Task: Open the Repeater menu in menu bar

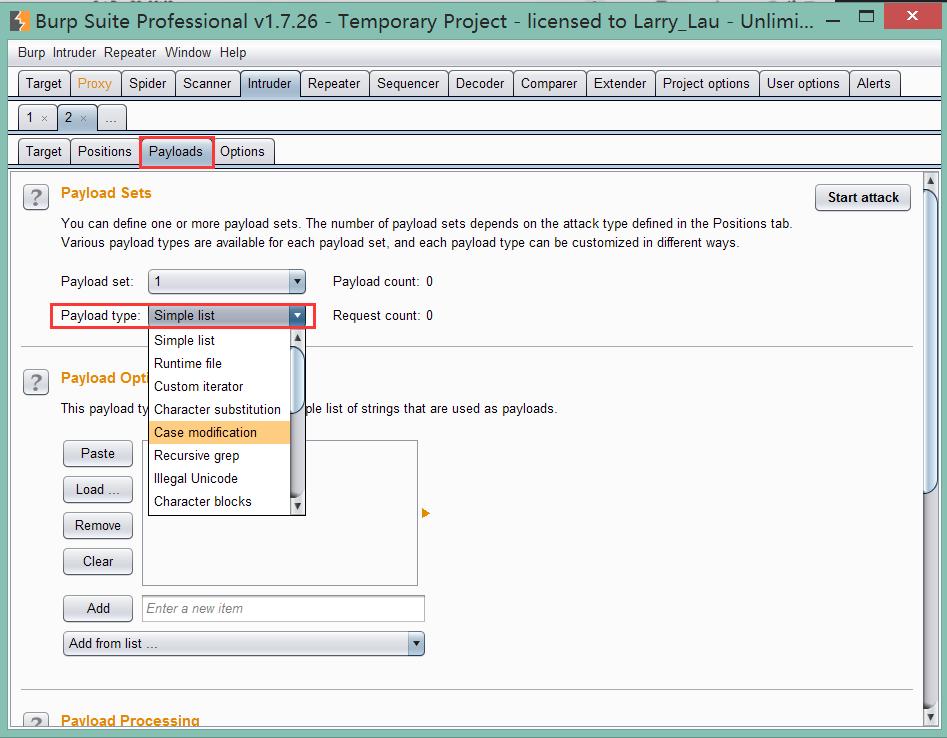Action: [130, 53]
